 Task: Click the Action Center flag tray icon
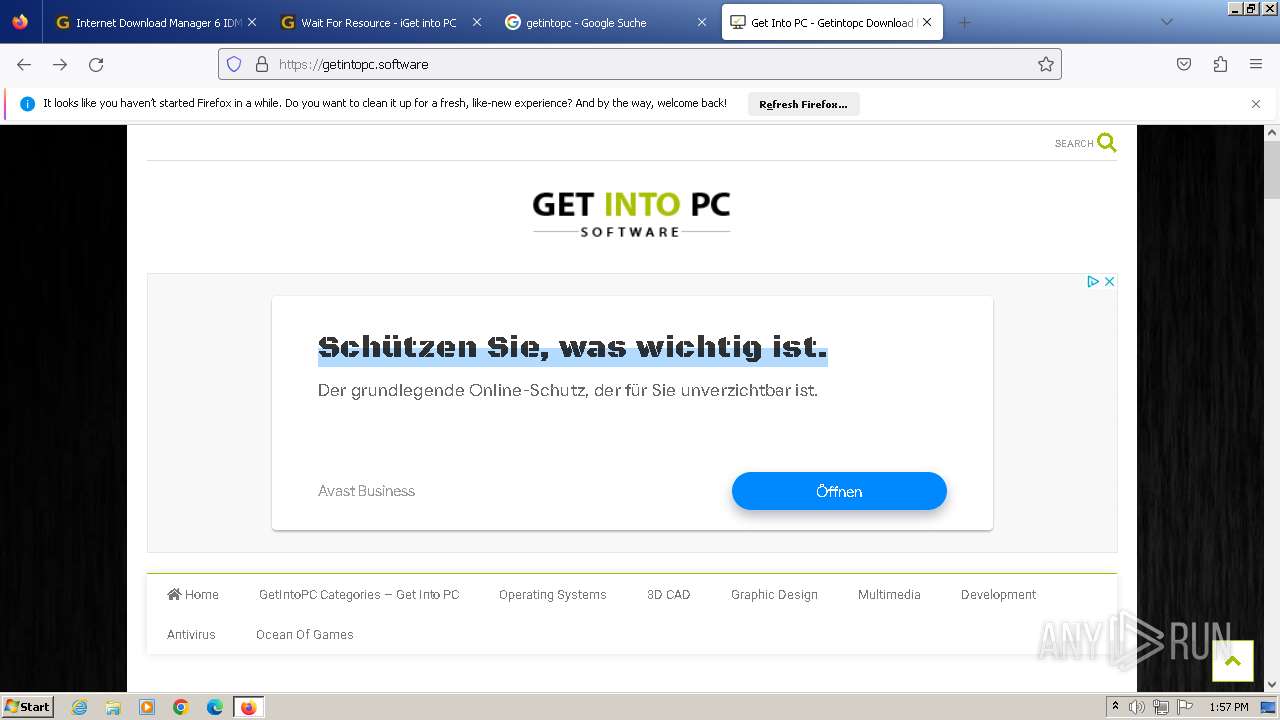pyautogui.click(x=1185, y=707)
